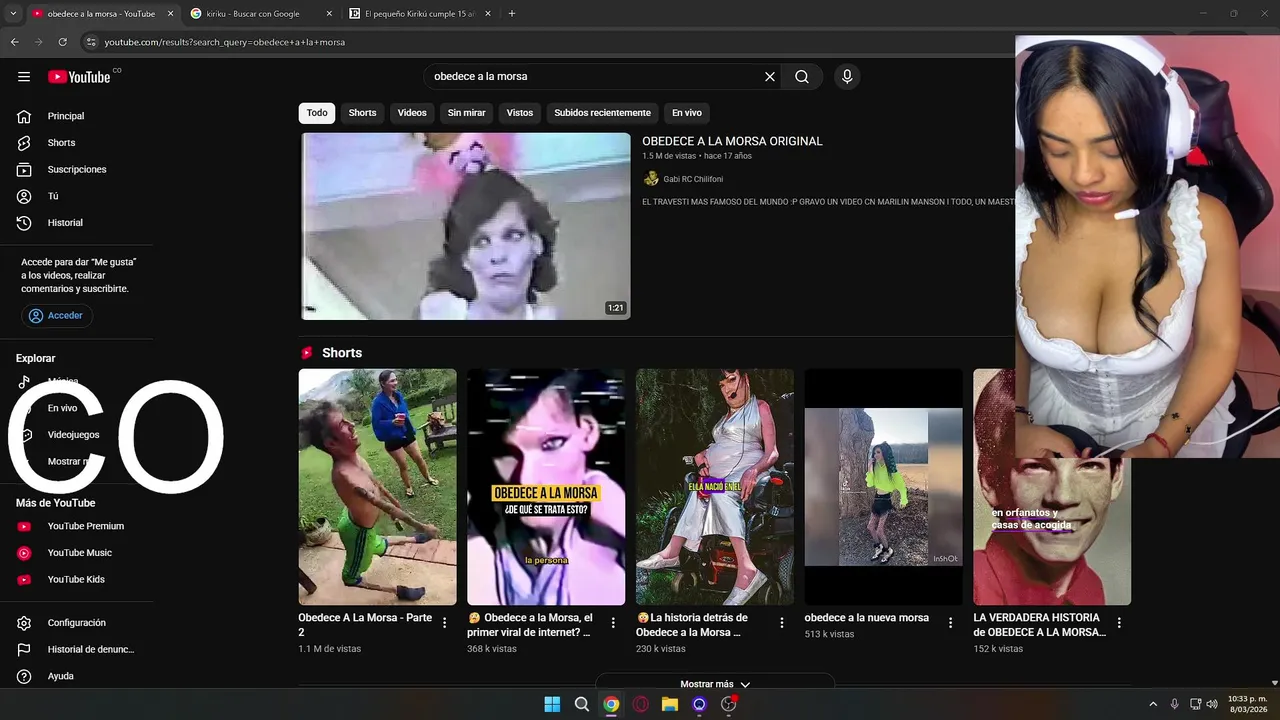Reload the page in browser toolbar
Viewport: 1280px width, 720px height.
tap(62, 42)
